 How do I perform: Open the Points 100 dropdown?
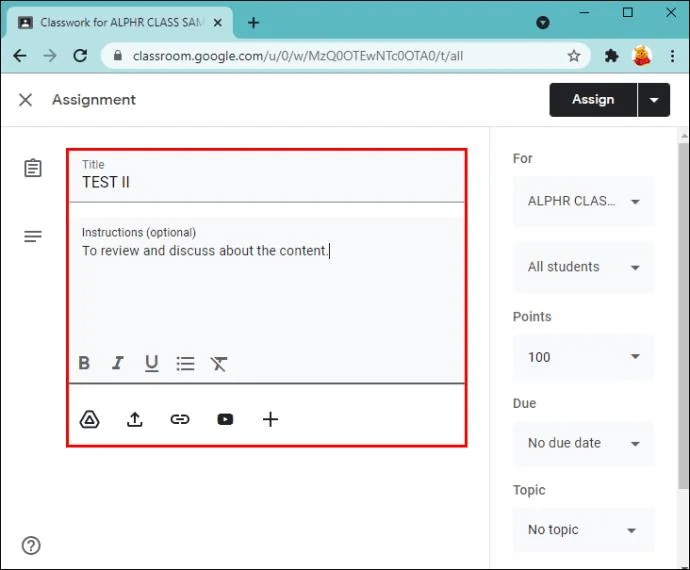point(584,357)
